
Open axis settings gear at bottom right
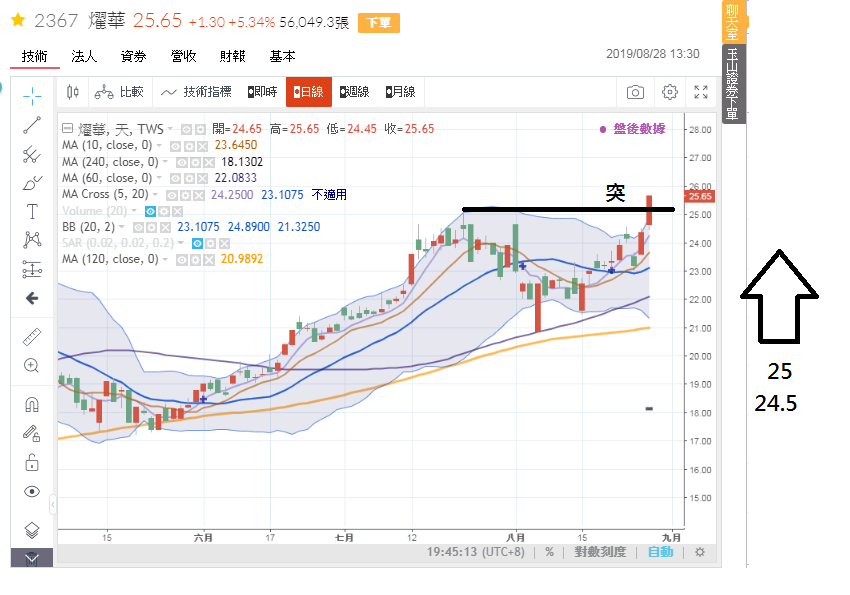[x=700, y=552]
